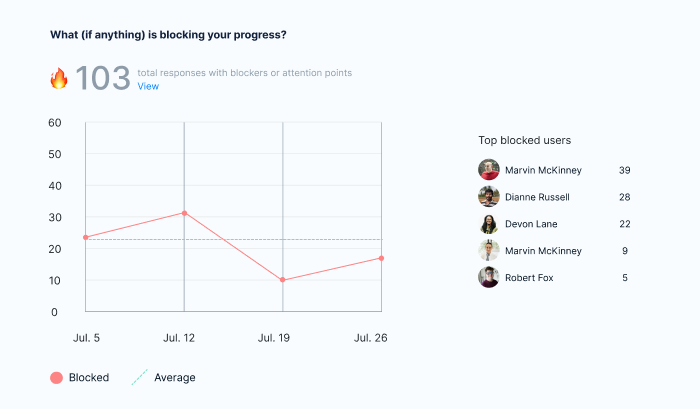The width and height of the screenshot is (700, 409).
Task: Toggle the Average dashed-line legend icon
Action: click(138, 378)
